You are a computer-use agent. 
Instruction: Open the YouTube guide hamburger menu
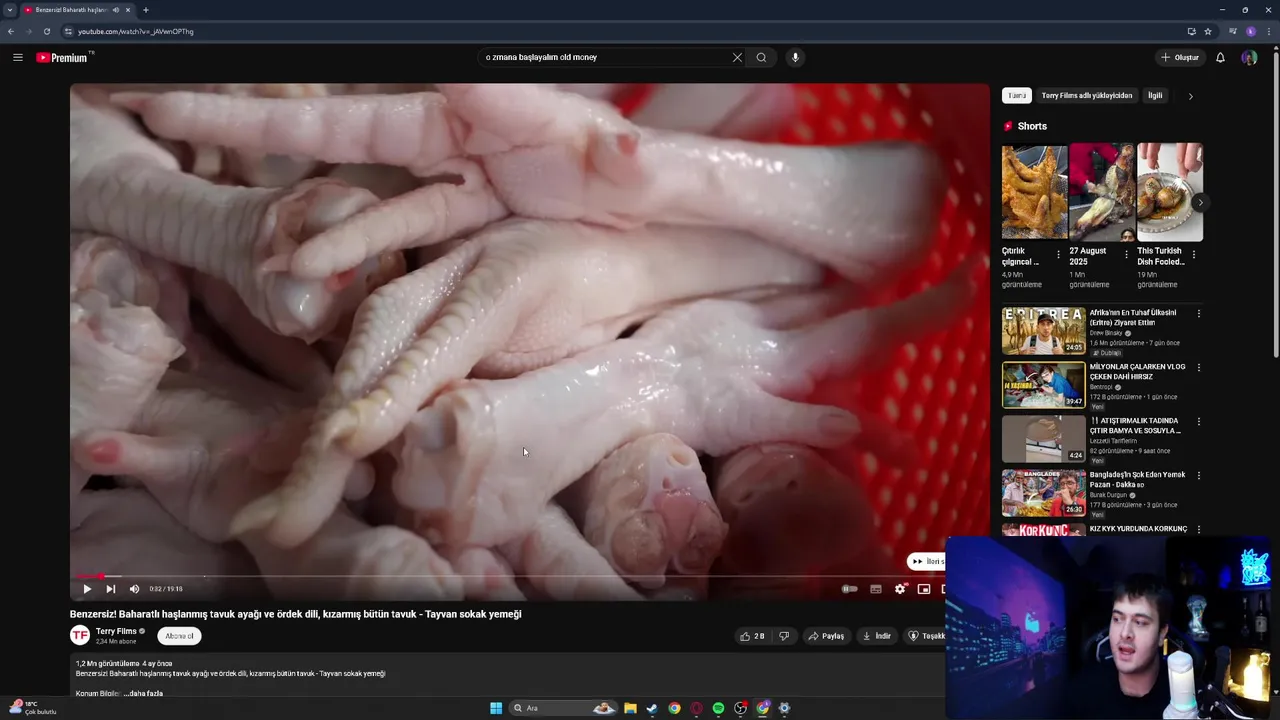pyautogui.click(x=18, y=57)
